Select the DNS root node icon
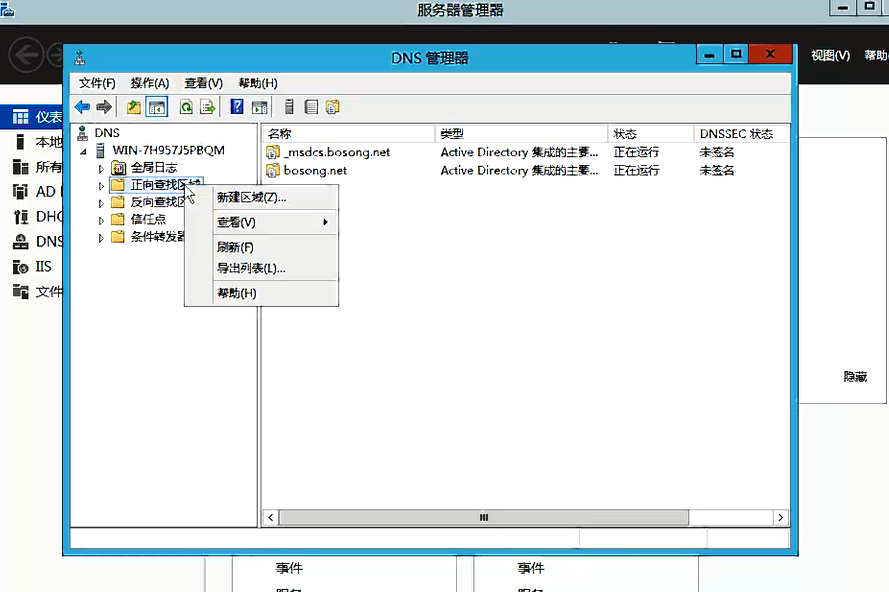The image size is (889, 592). click(x=82, y=133)
